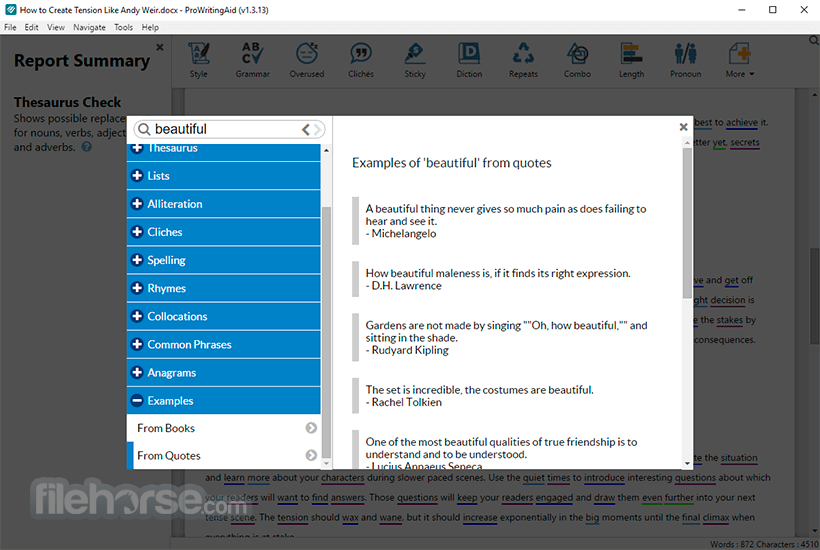Screen dimensions: 820x550
Task: Click the ProWritingAid app icon in title bar
Action: [x=10, y=9]
